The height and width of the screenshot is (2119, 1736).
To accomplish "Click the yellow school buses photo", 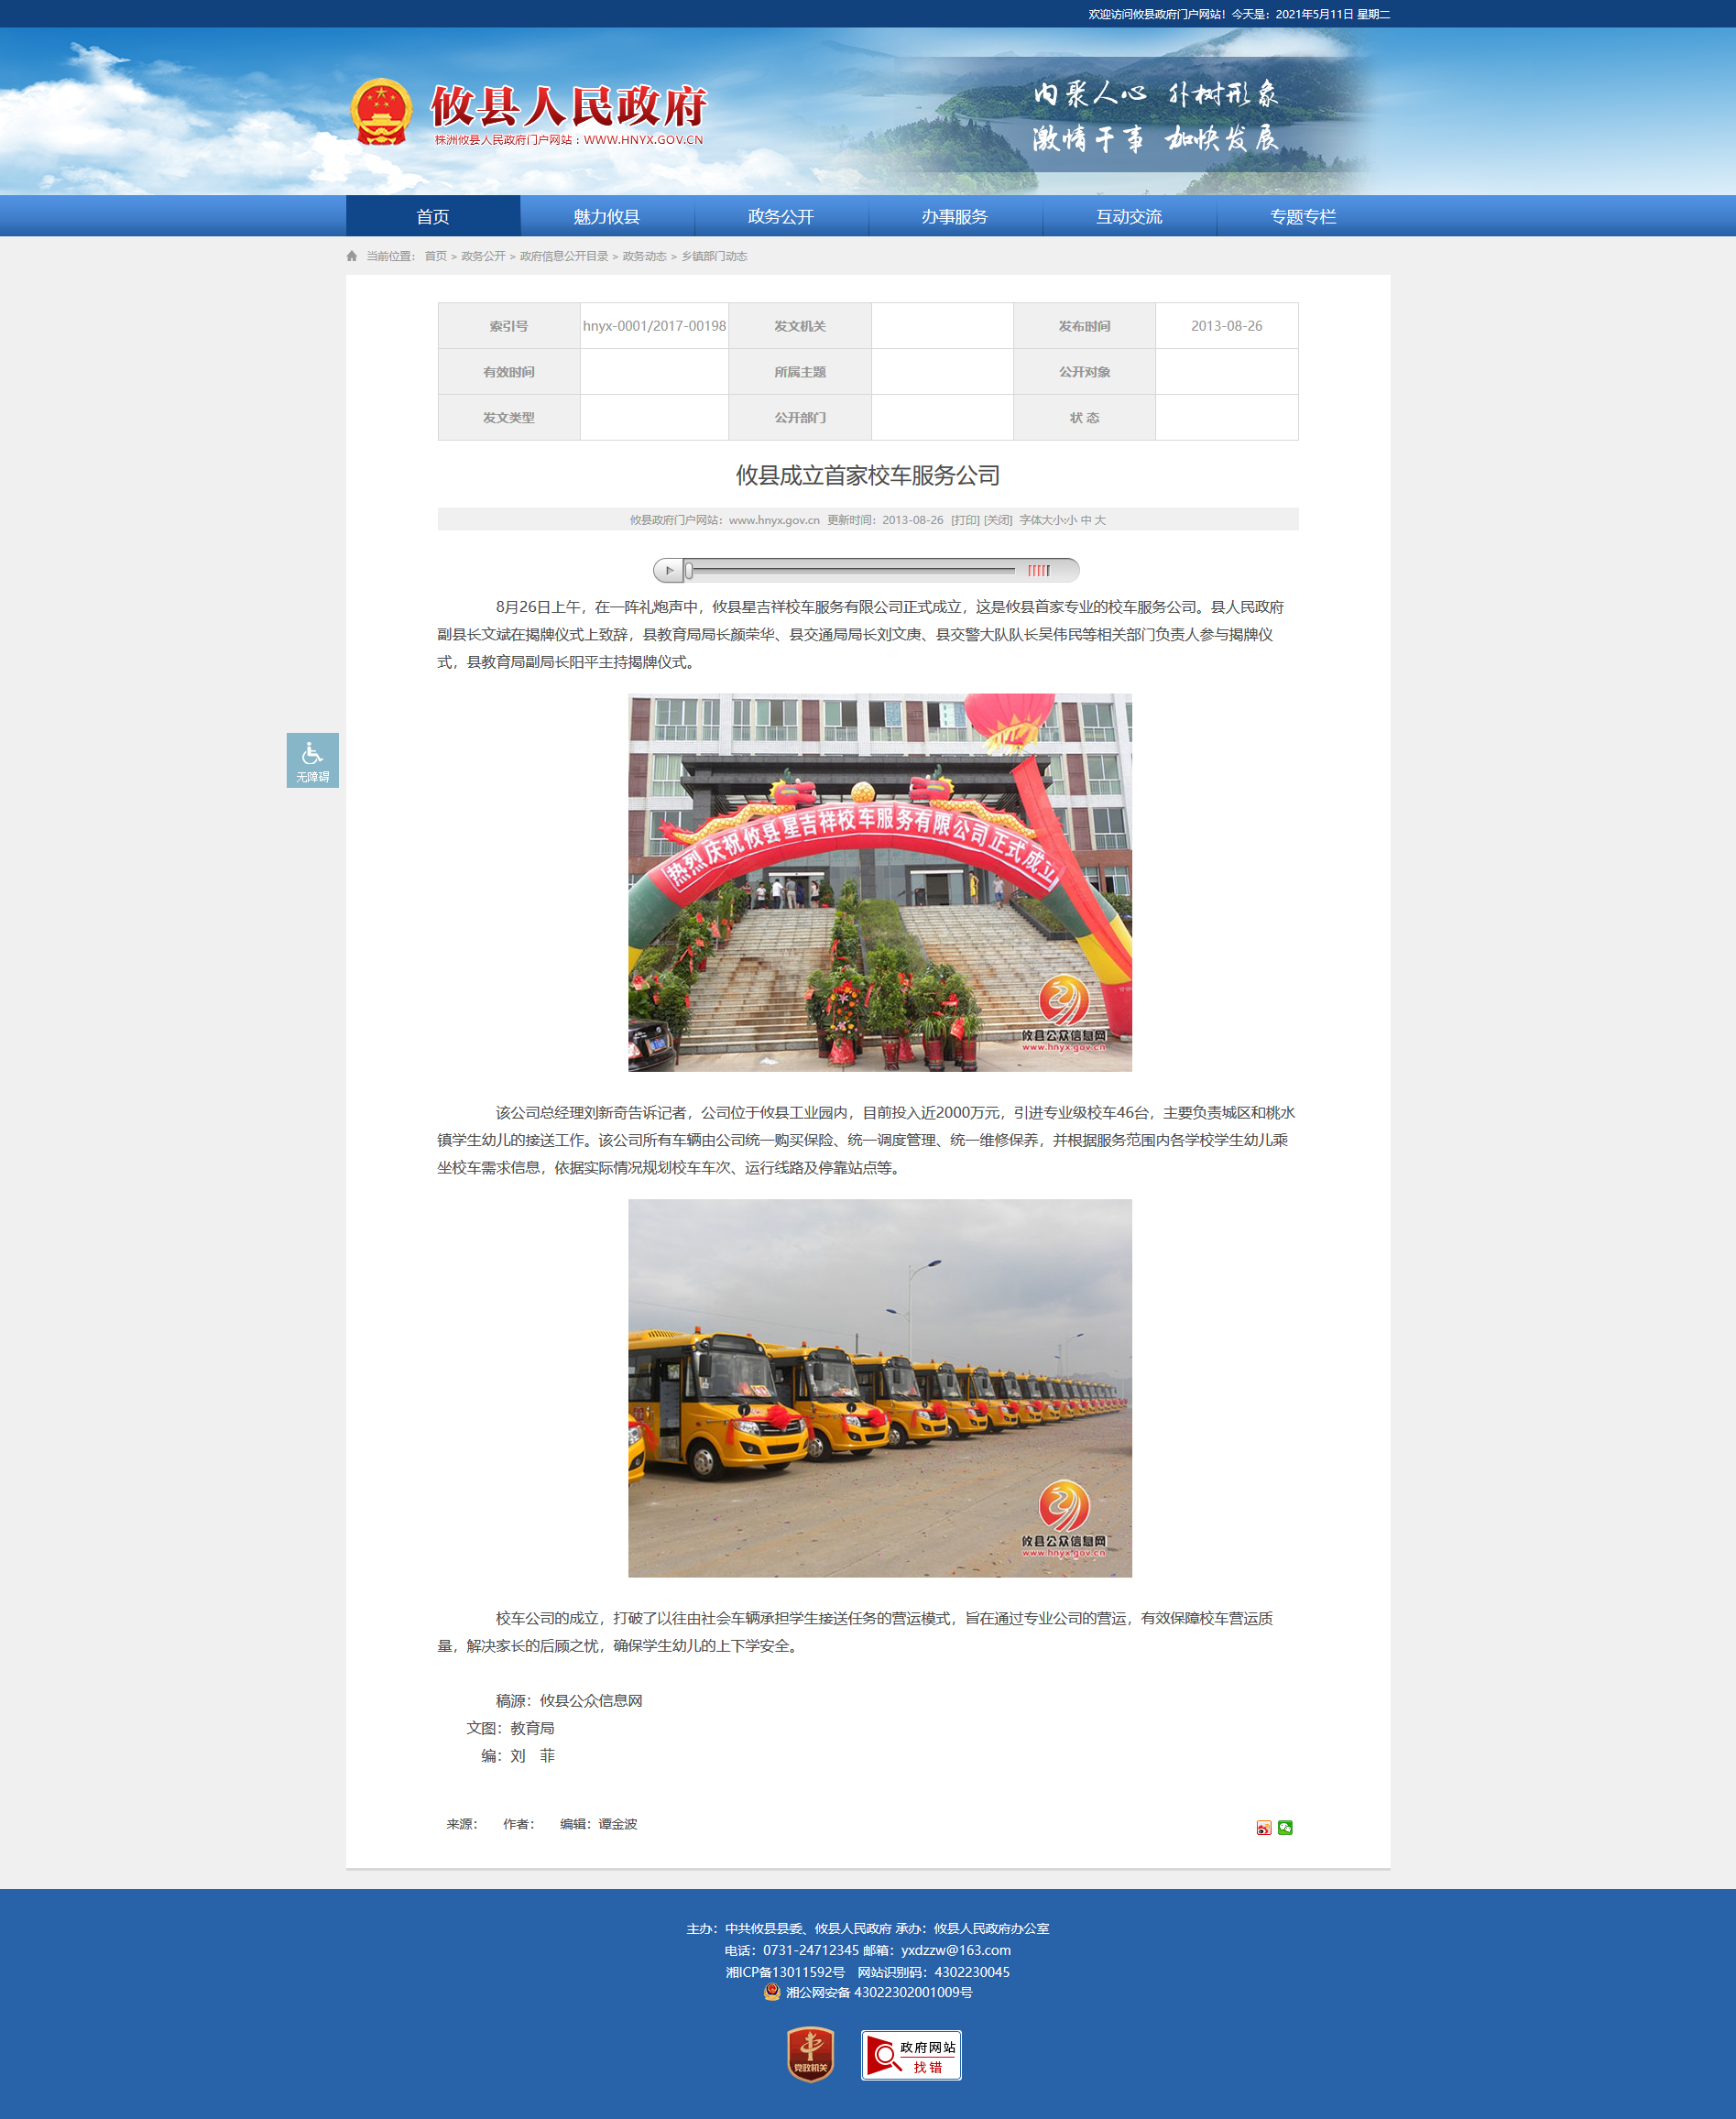I will (x=879, y=1387).
